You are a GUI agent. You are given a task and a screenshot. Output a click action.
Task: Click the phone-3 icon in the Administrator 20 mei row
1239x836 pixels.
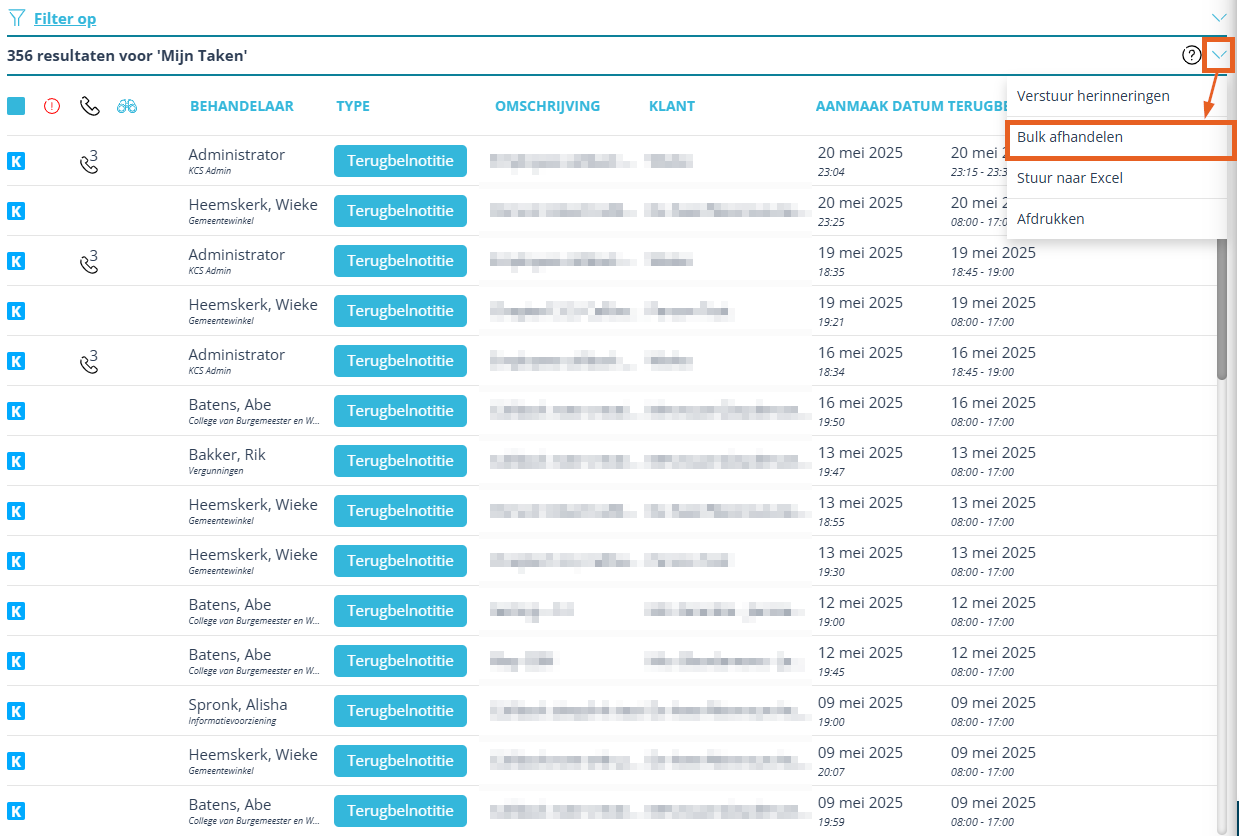[89, 162]
